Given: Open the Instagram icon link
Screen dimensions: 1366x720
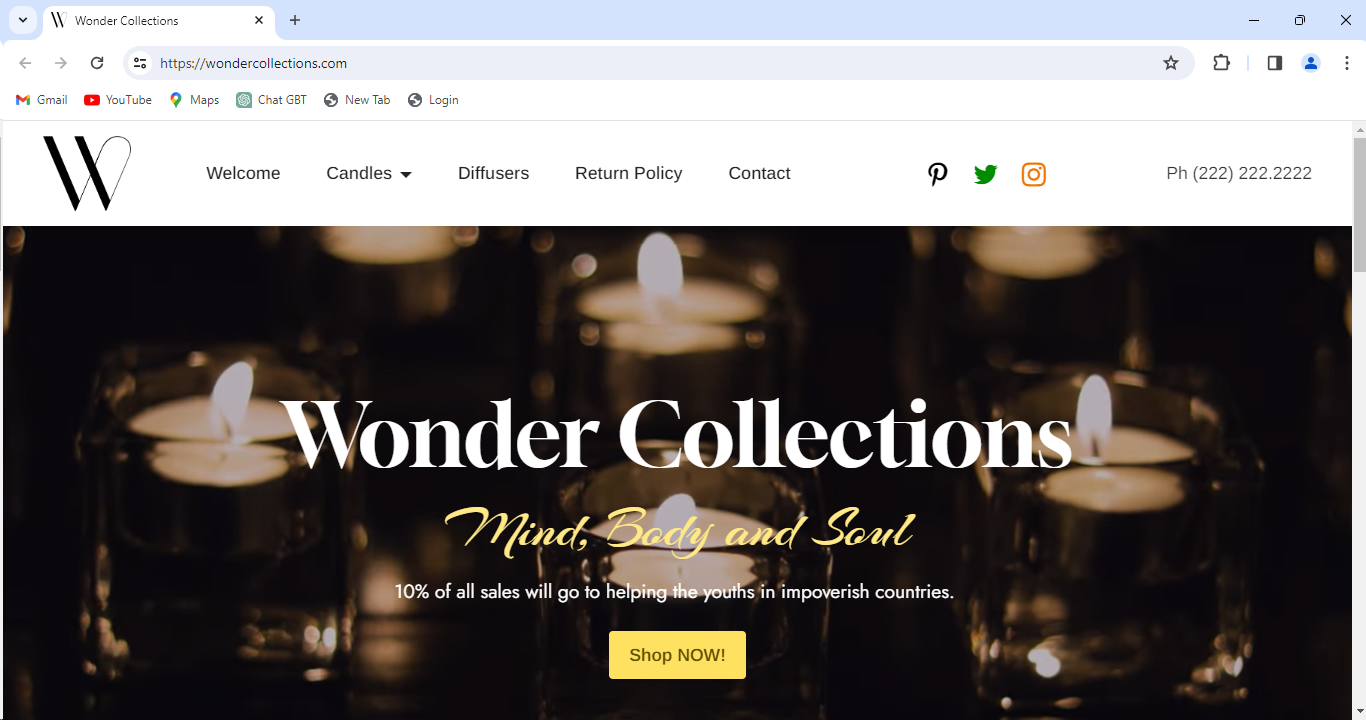Looking at the screenshot, I should coord(1033,174).
